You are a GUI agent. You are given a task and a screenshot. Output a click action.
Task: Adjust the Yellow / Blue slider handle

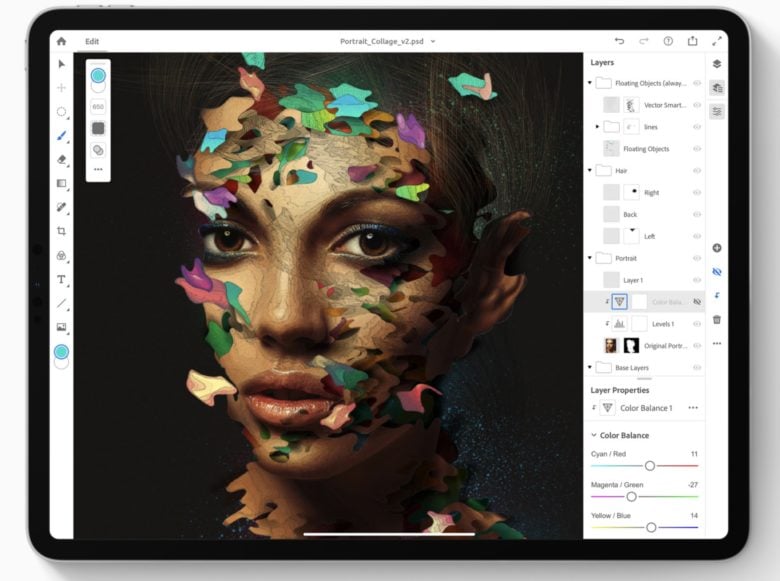coord(651,527)
